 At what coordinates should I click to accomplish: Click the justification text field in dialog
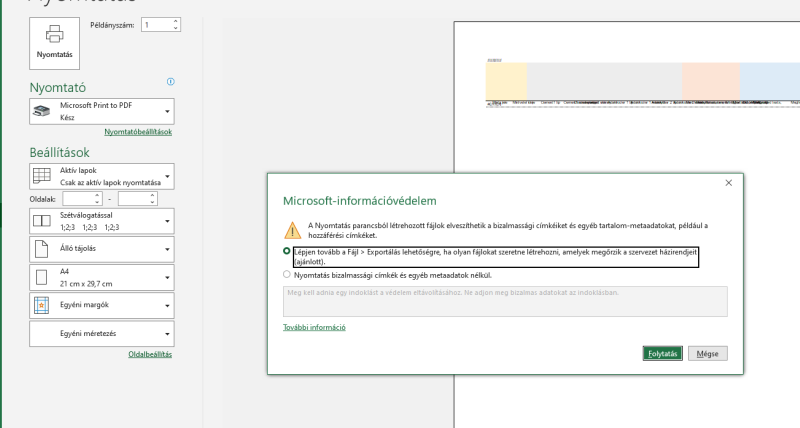pos(505,301)
